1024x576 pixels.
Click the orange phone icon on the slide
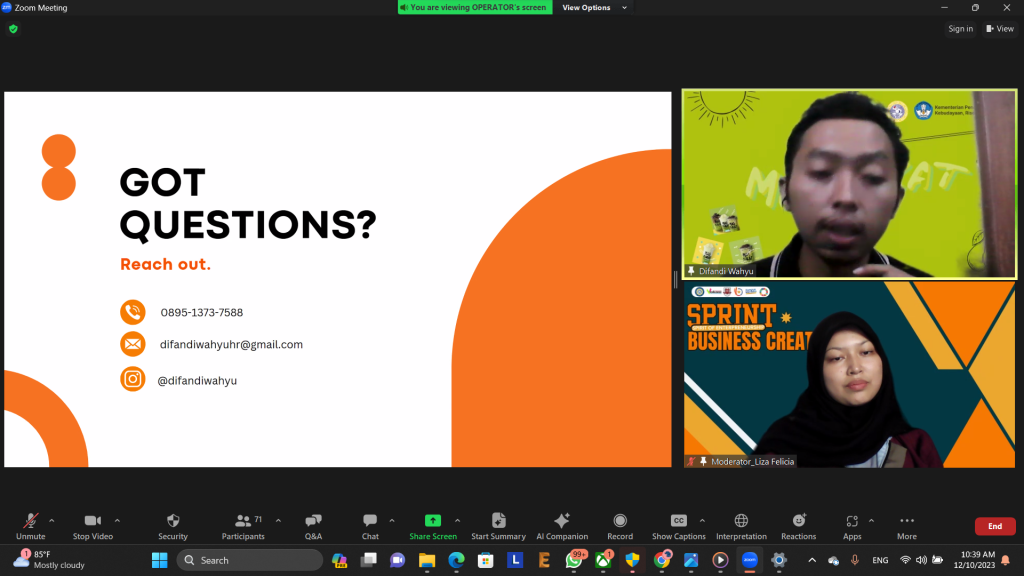(x=133, y=312)
